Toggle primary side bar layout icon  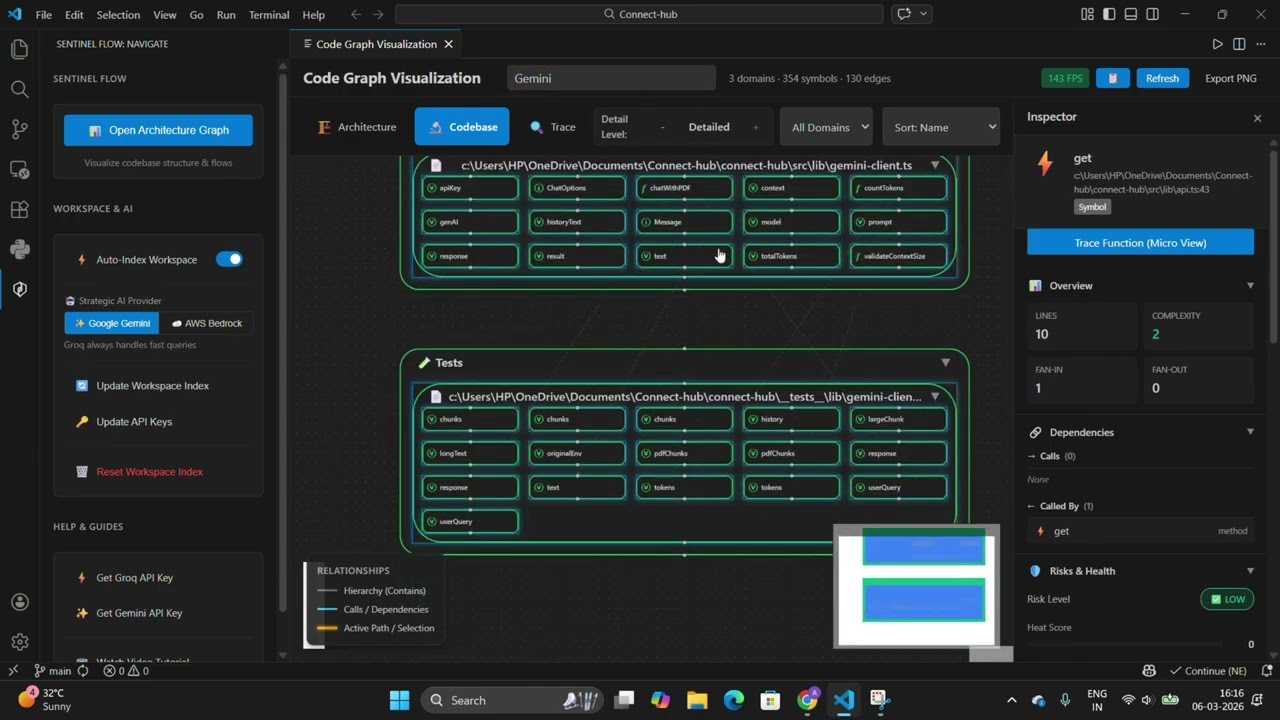[1109, 14]
